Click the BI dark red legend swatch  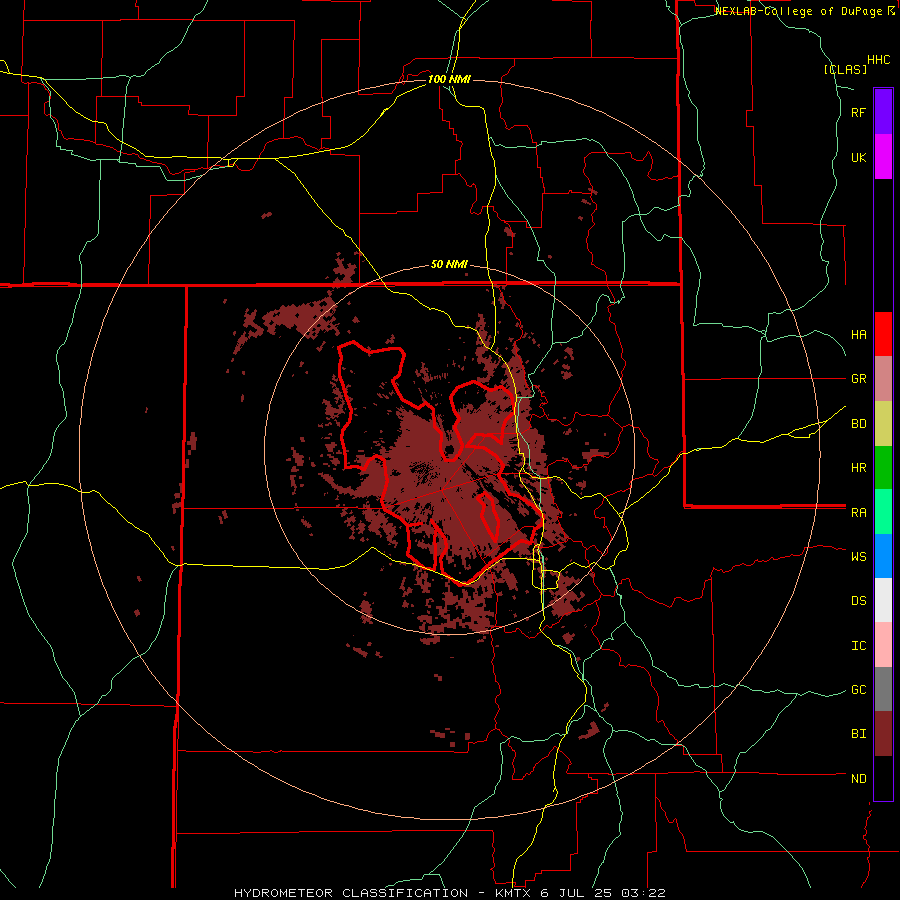[x=883, y=734]
